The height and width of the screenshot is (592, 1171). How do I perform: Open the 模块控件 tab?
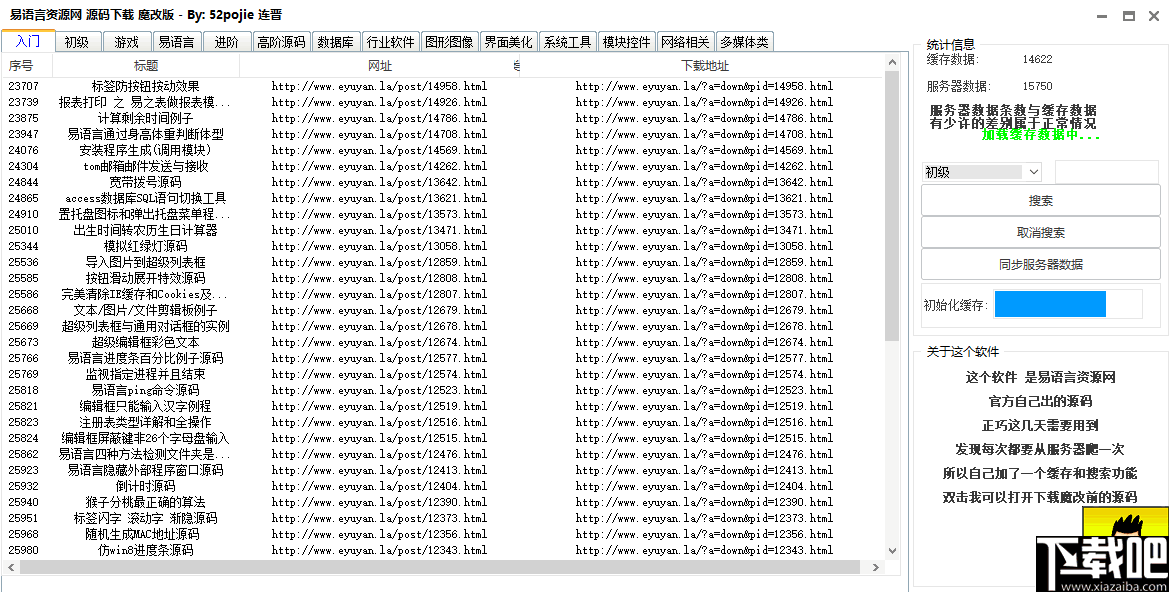[x=627, y=43]
